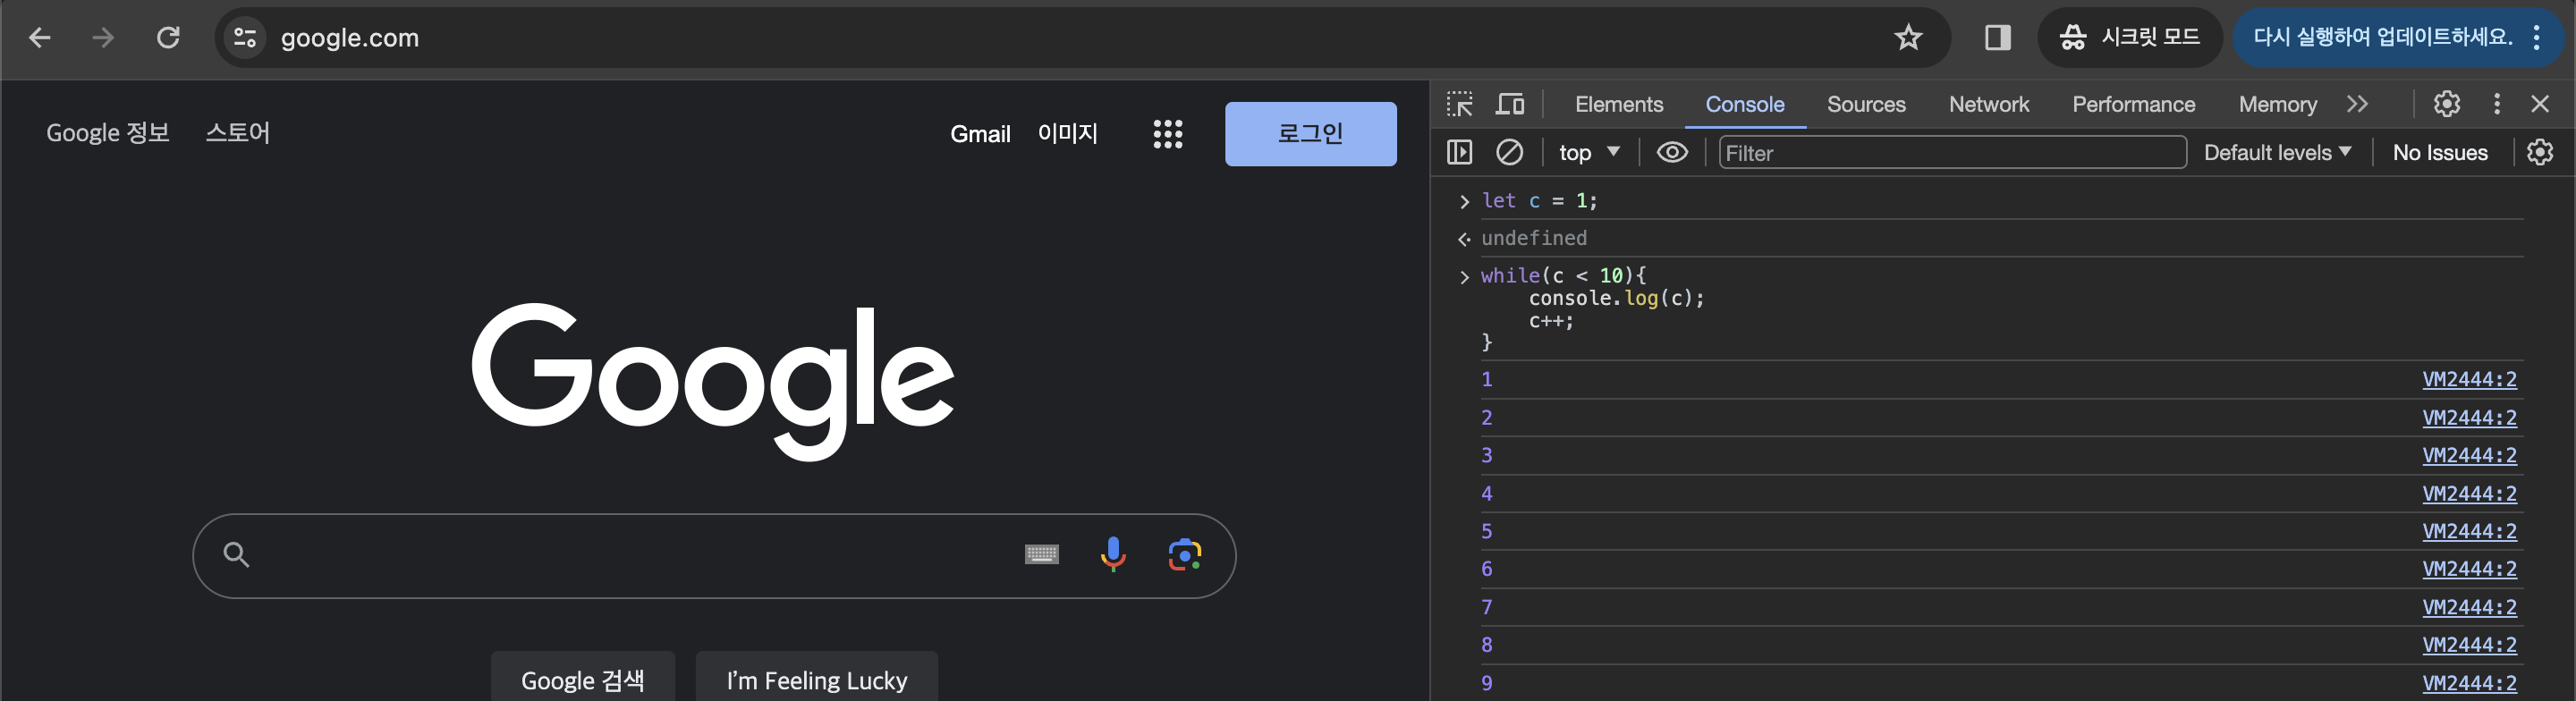Open Chrome's three-dot menu next to update prompt

(x=2537, y=38)
